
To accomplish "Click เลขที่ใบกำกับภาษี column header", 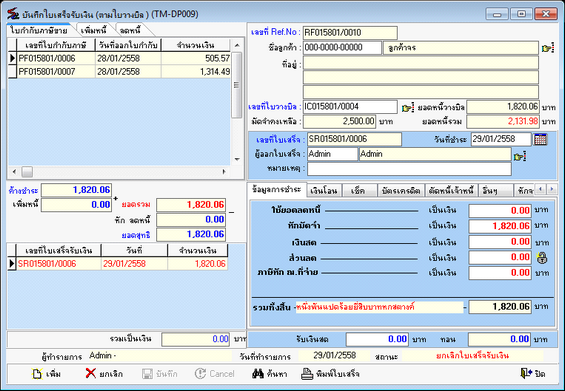I will pyautogui.click(x=56, y=45).
